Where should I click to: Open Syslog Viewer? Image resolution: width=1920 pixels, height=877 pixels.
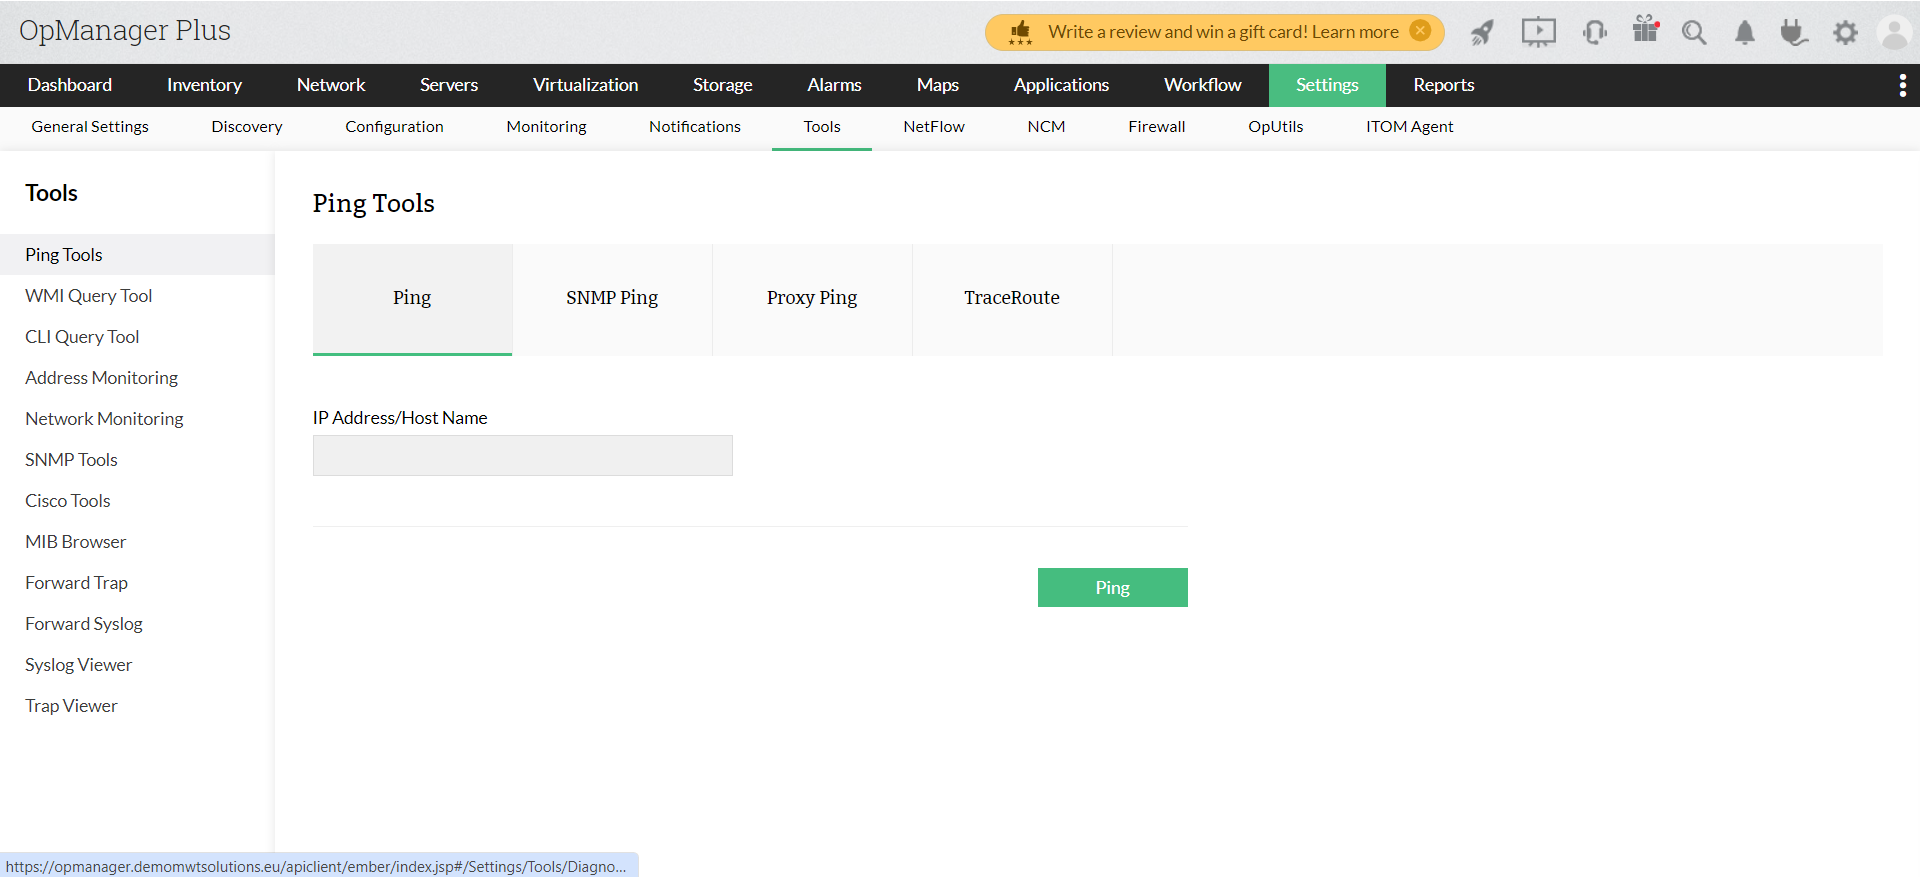coord(79,665)
